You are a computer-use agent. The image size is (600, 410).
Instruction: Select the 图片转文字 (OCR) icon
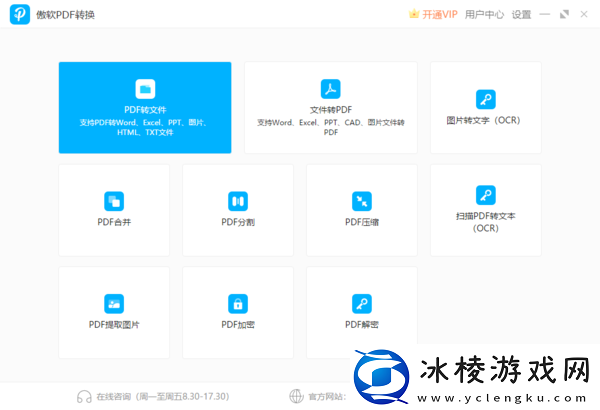pyautogui.click(x=486, y=100)
